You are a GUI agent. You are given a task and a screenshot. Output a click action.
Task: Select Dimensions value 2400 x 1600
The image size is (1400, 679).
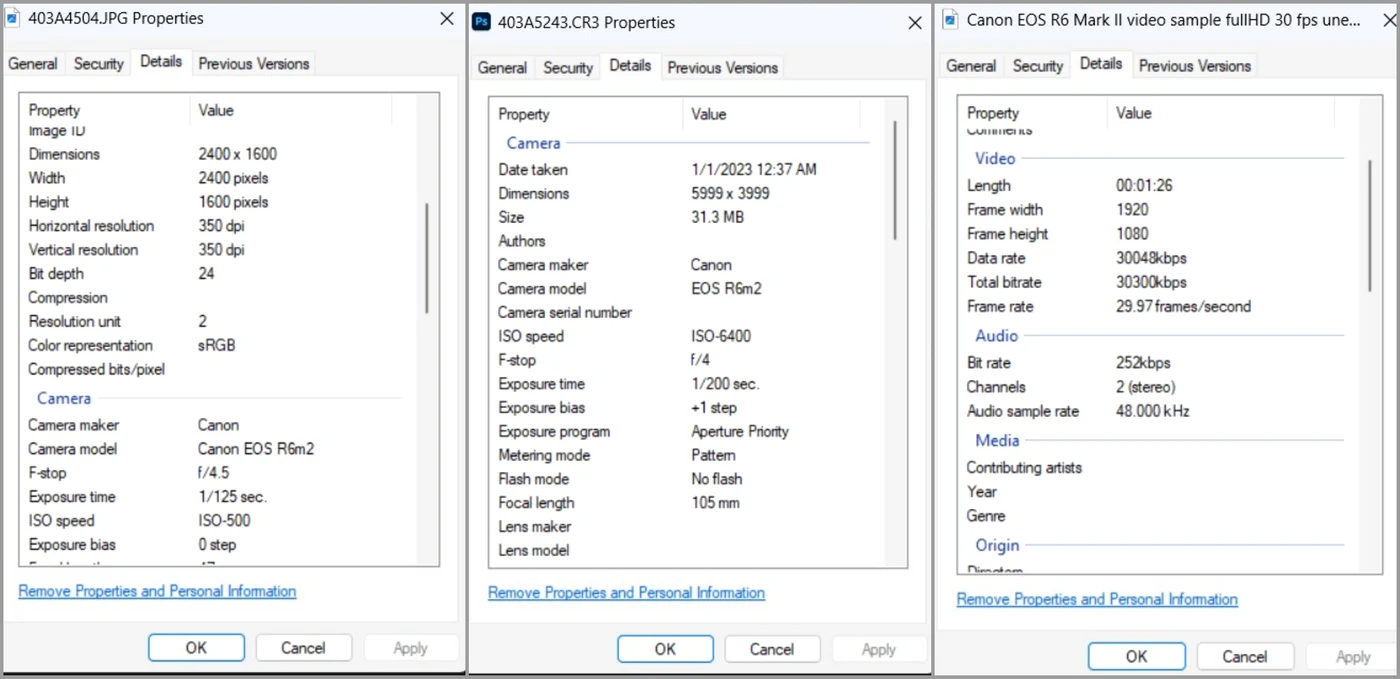point(237,154)
